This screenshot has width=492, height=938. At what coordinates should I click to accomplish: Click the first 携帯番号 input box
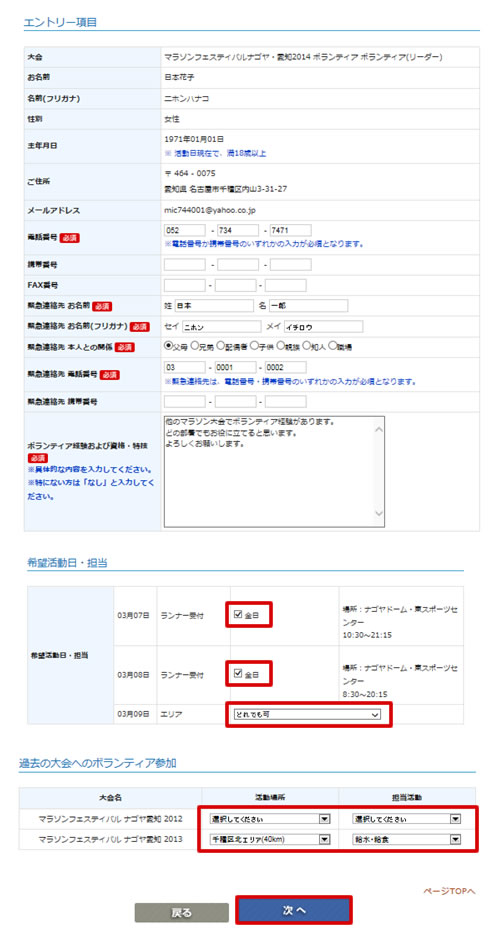(x=184, y=264)
